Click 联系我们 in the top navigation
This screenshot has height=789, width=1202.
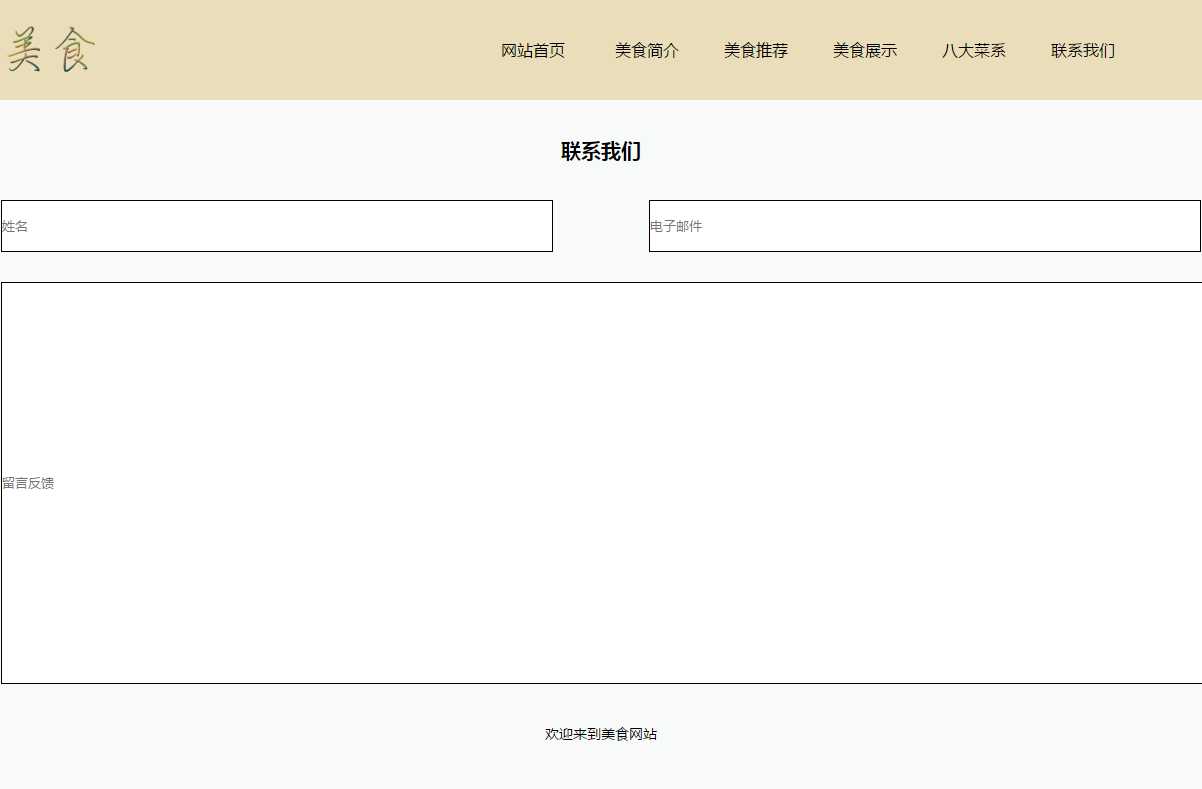1082,51
